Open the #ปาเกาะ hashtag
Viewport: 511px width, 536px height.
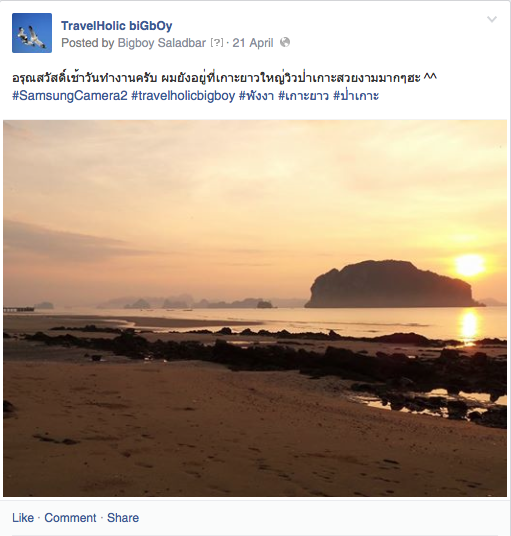(x=356, y=96)
